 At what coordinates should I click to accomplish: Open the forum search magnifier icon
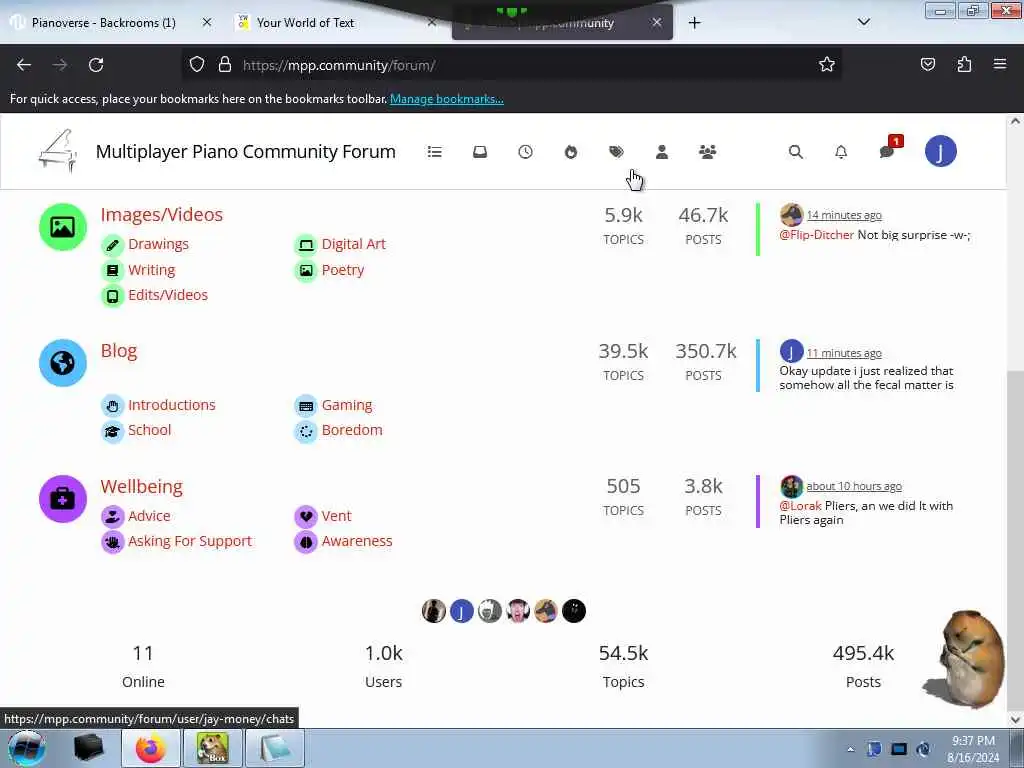[795, 152]
